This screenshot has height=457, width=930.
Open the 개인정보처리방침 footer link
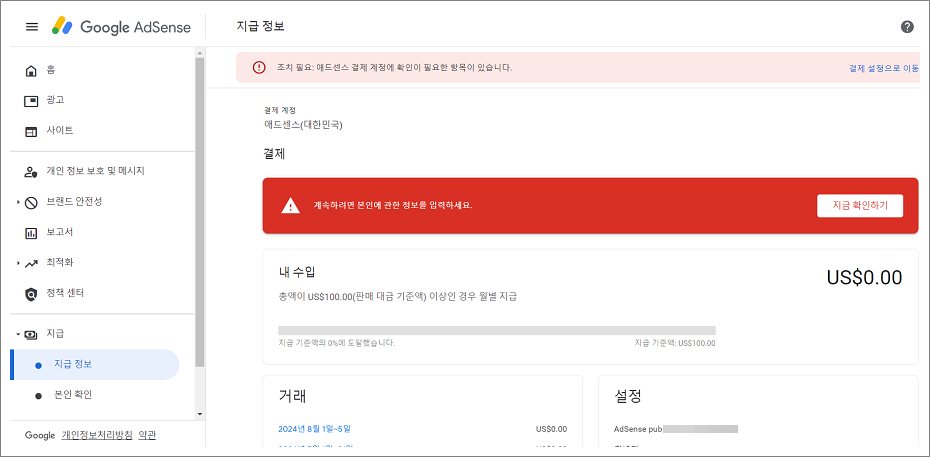97,435
